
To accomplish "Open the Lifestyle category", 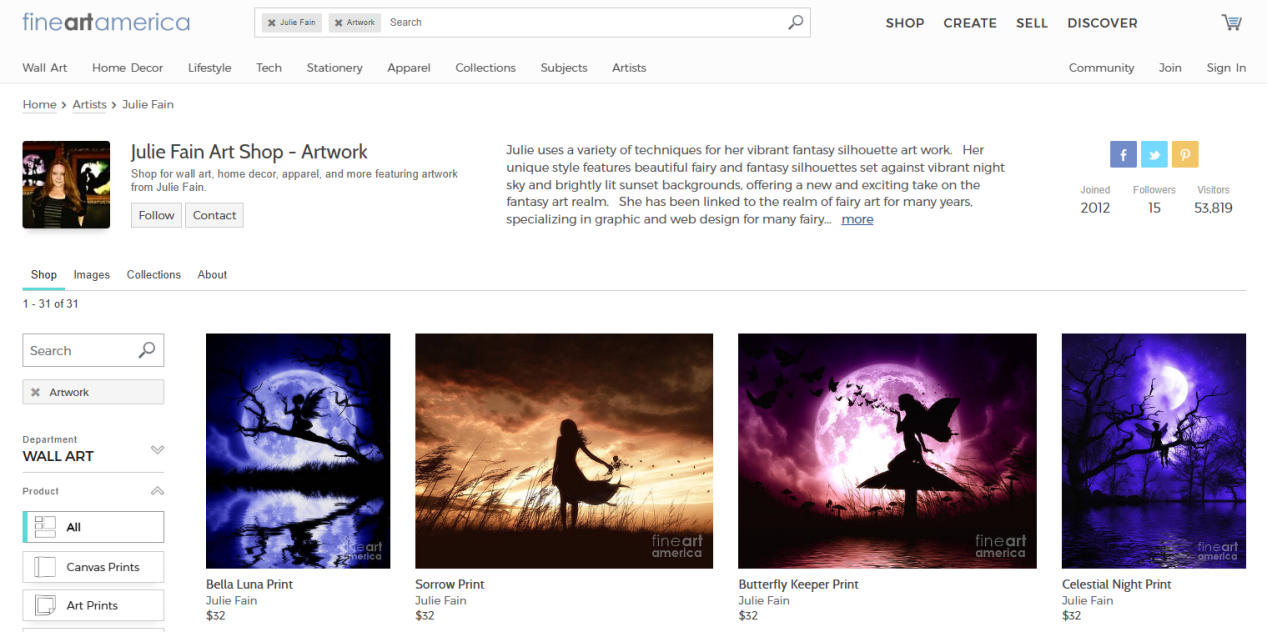I will click(x=209, y=68).
